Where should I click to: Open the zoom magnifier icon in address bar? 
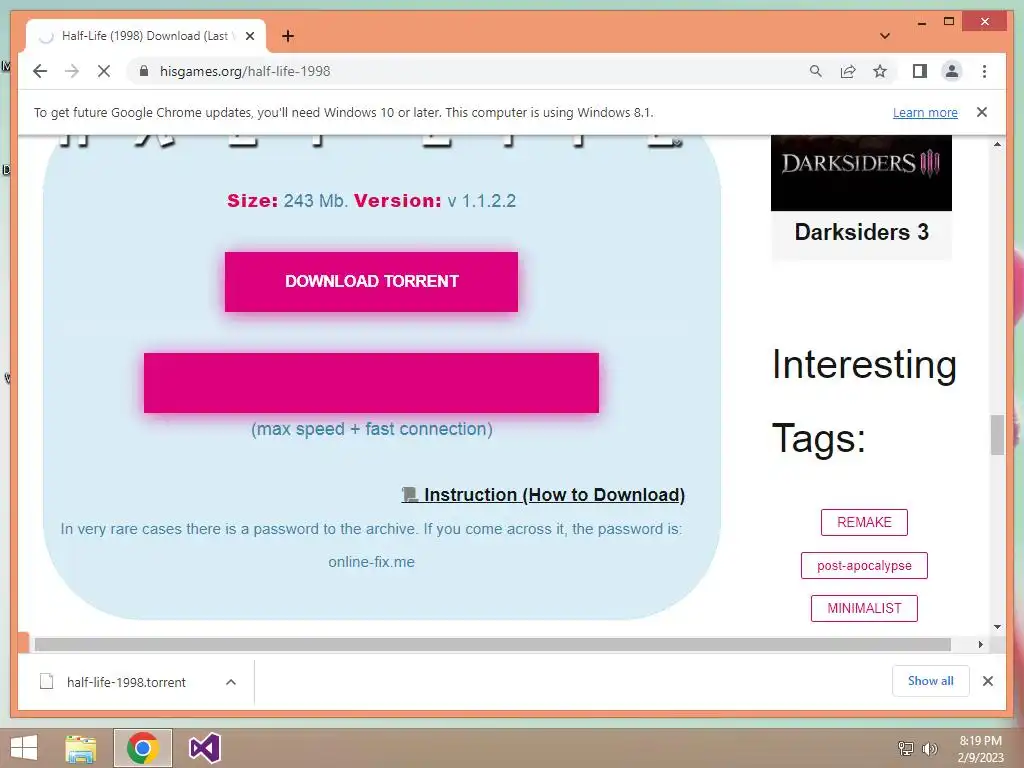(816, 71)
